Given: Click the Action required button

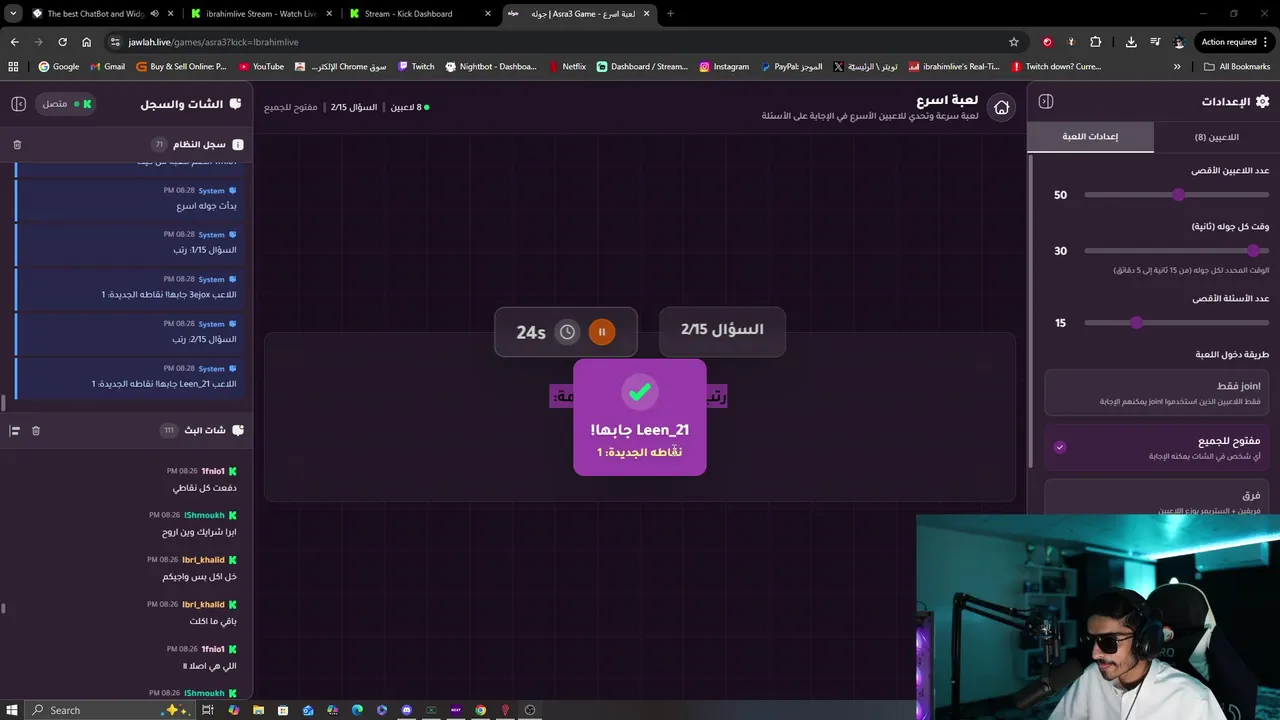Looking at the screenshot, I should [1234, 42].
